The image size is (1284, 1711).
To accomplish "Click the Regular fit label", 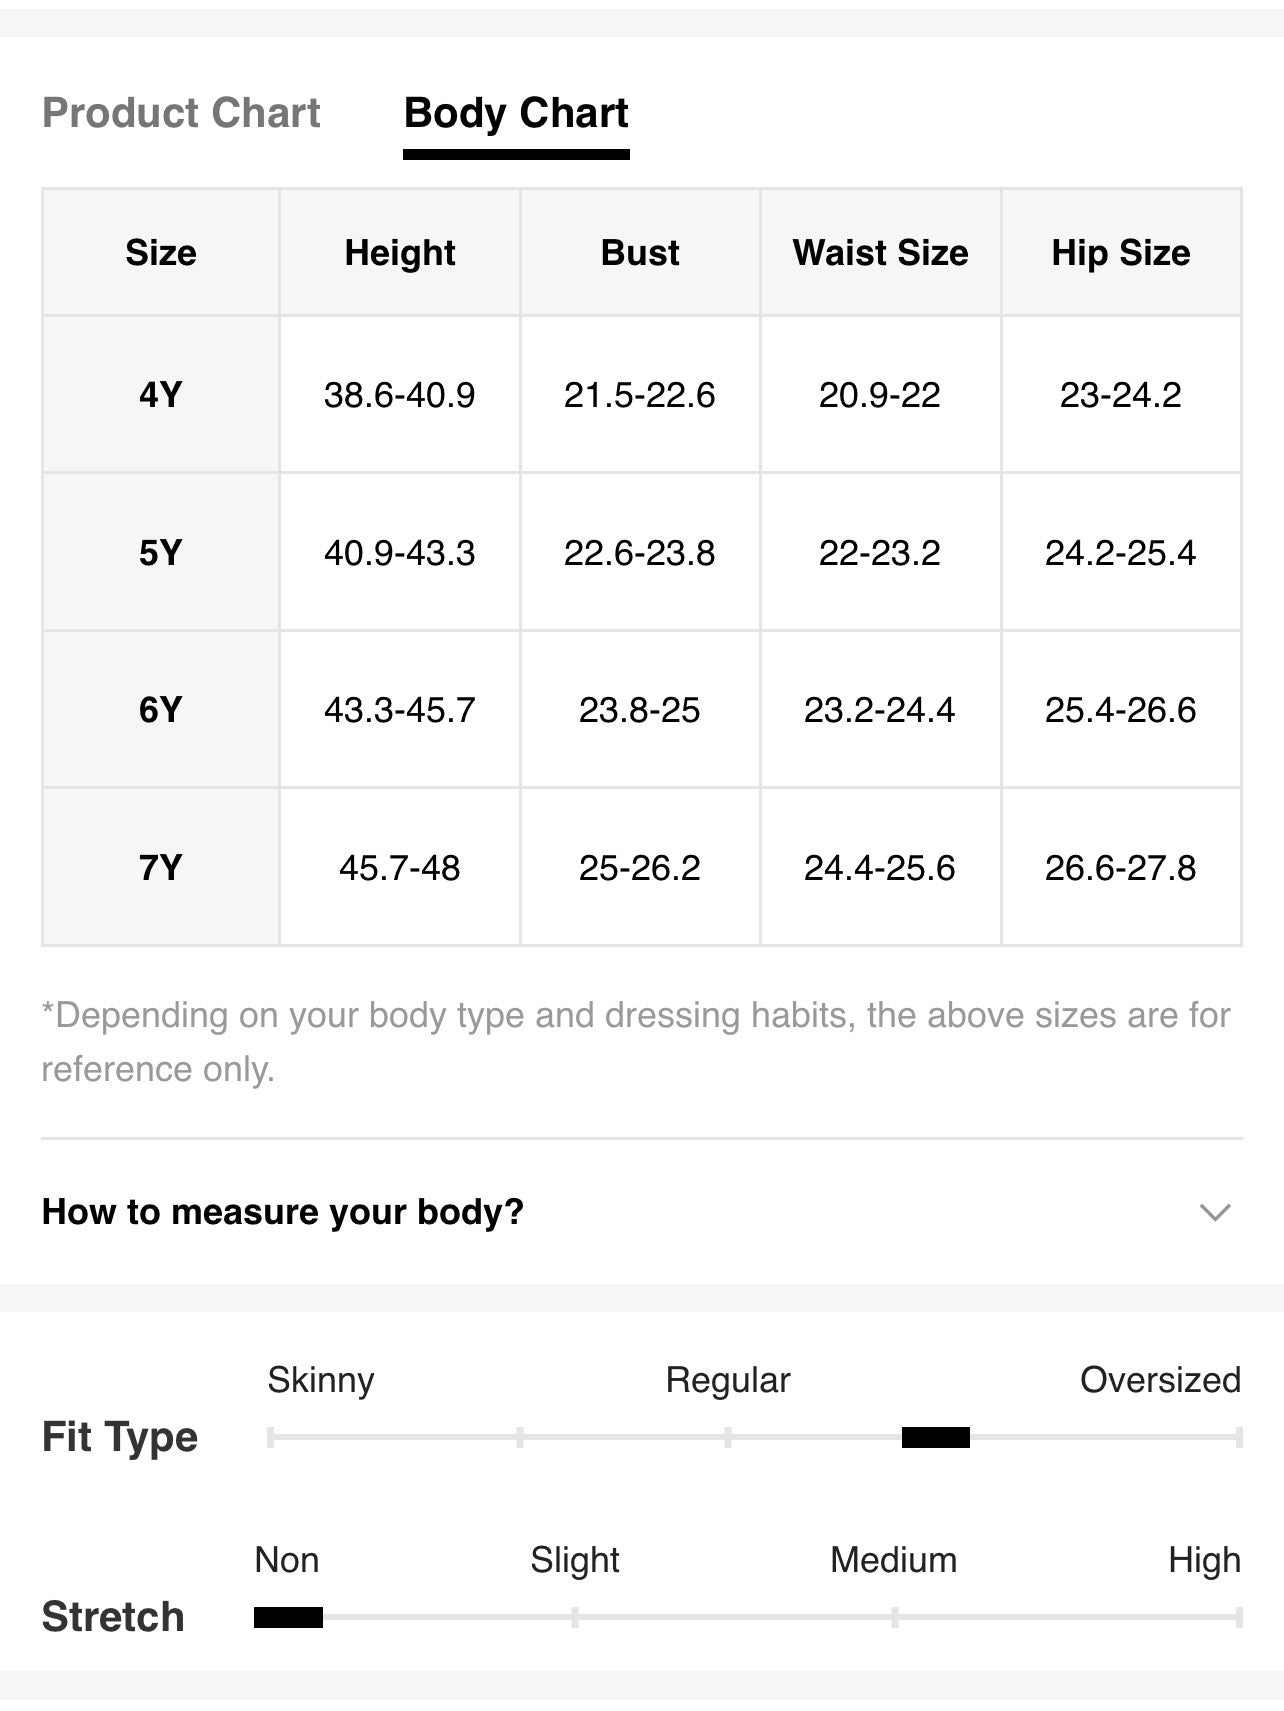I will click(728, 1380).
